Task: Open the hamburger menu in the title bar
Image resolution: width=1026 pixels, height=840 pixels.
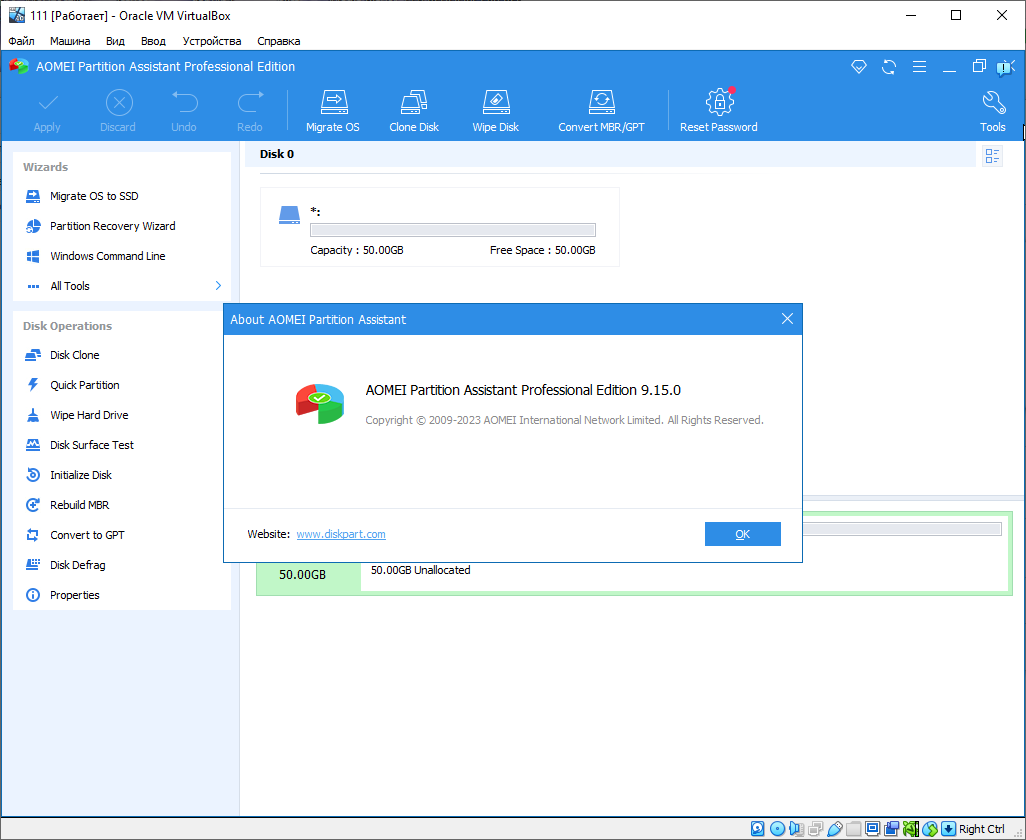Action: click(919, 66)
